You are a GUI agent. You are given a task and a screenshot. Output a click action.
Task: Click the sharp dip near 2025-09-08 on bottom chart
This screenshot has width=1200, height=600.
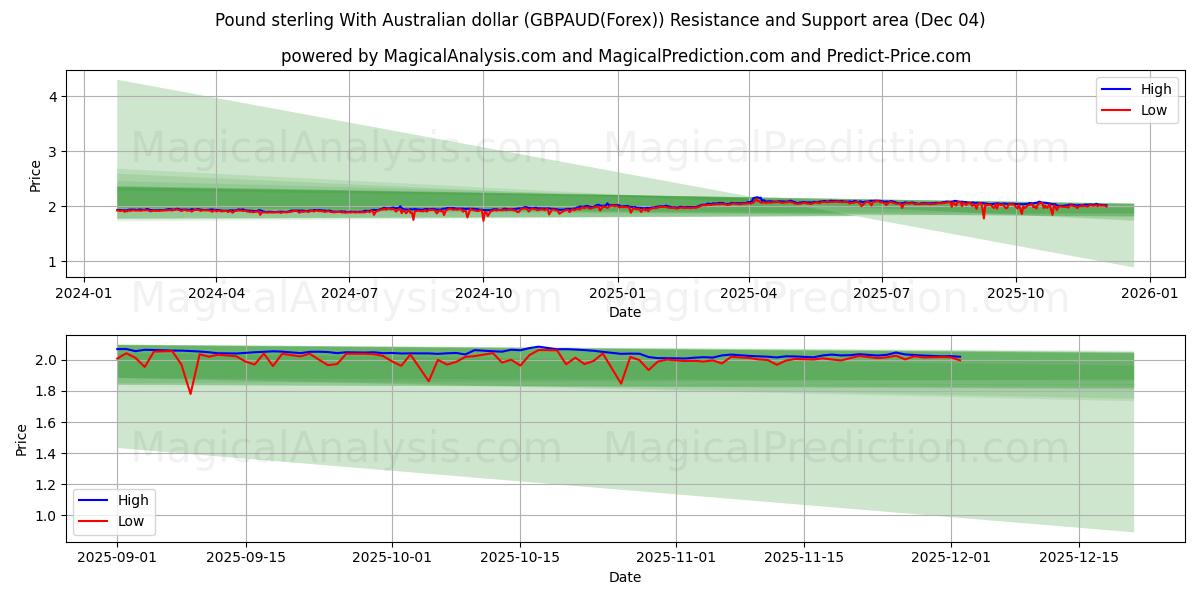pos(190,393)
